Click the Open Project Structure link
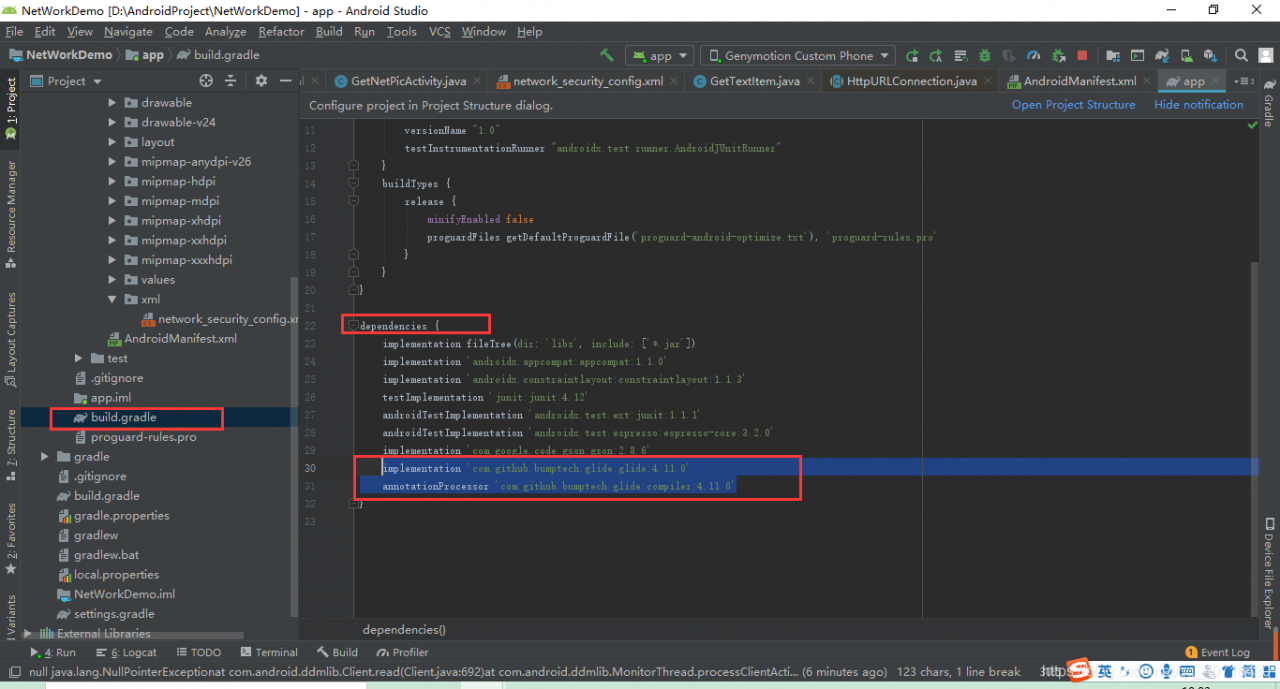Image resolution: width=1280 pixels, height=689 pixels. point(1073,105)
